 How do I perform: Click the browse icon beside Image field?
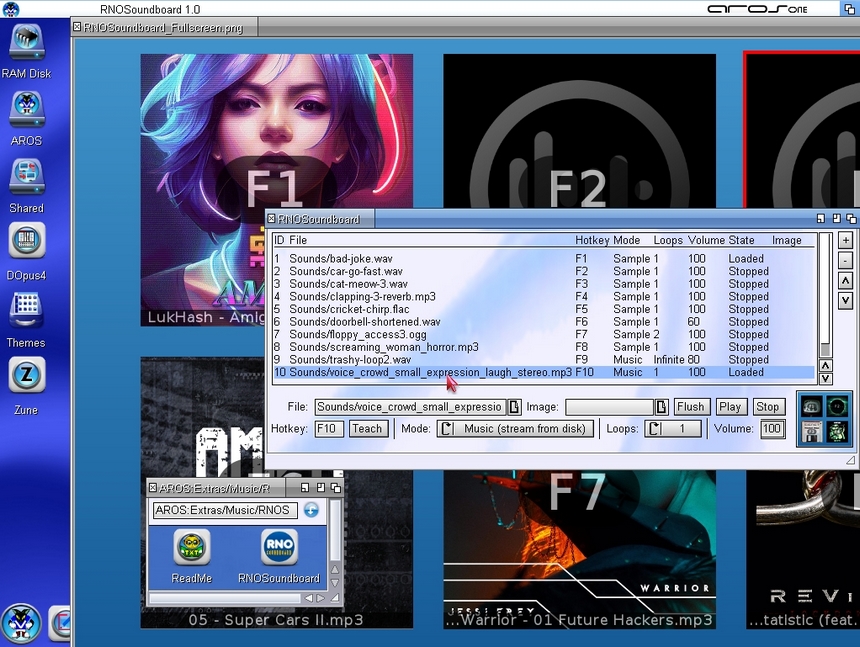pos(661,407)
